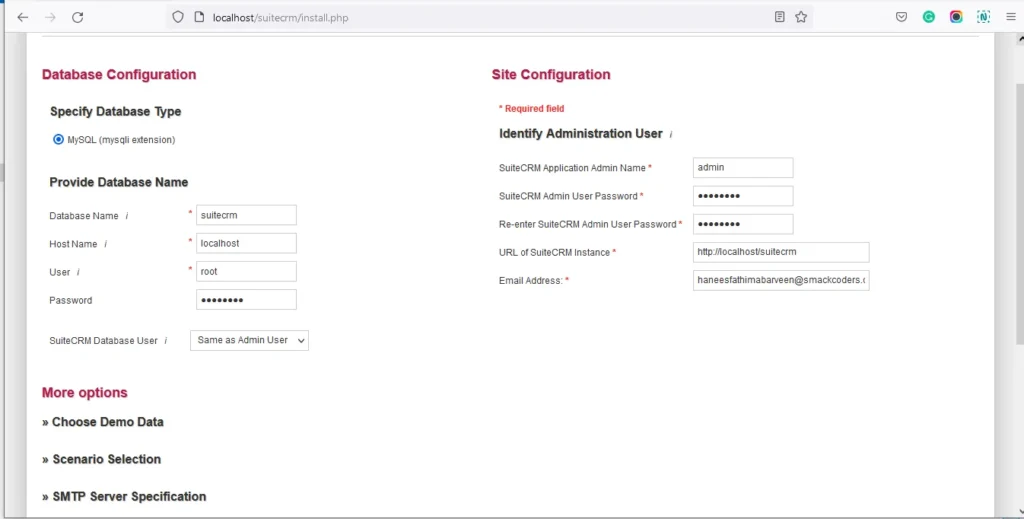1024x519 pixels.
Task: Click the info icon beside Host Name
Action: tap(106, 244)
